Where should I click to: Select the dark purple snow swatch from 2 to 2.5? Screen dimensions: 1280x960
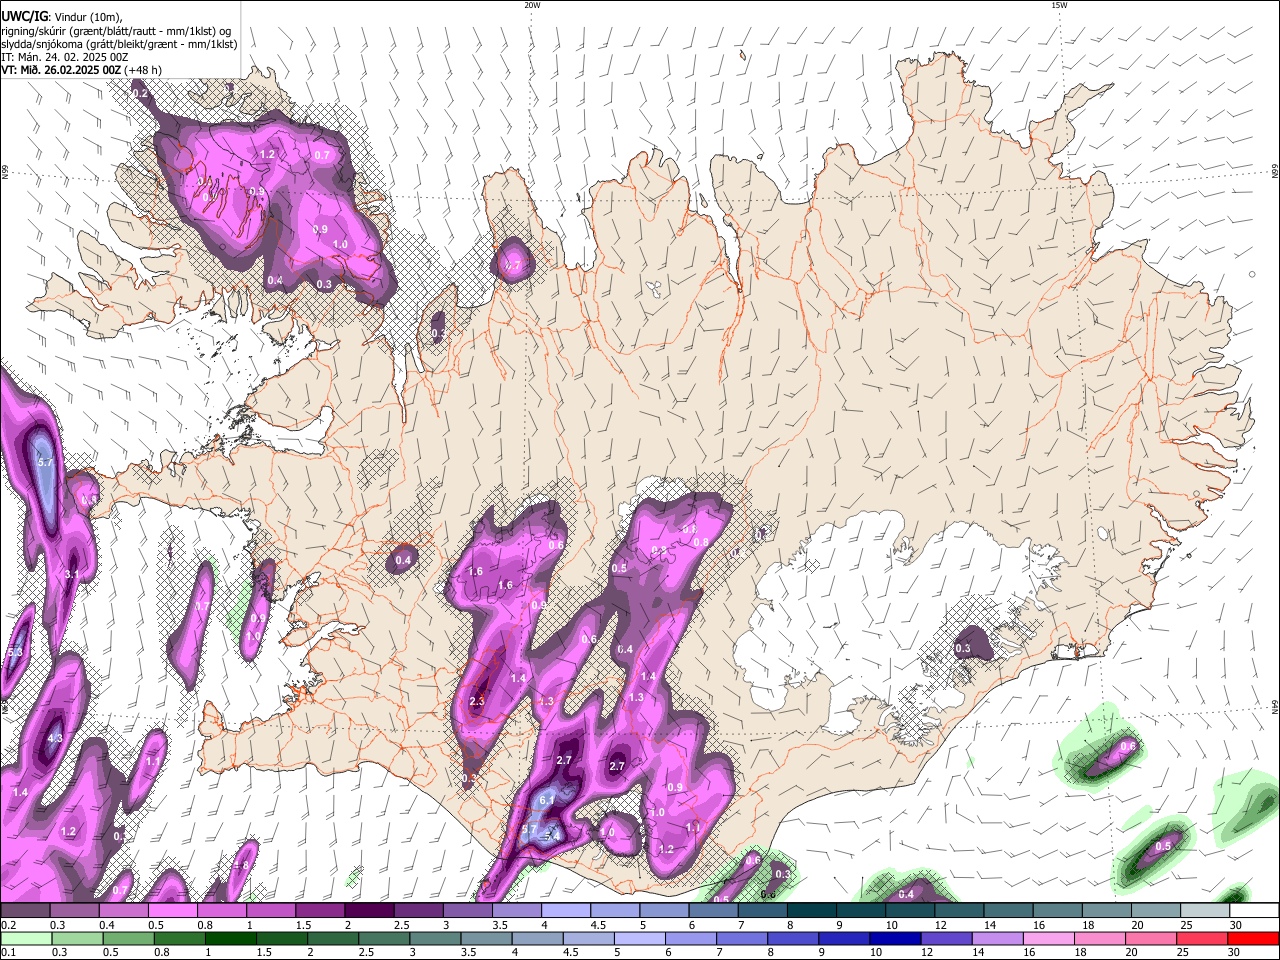[x=369, y=911]
